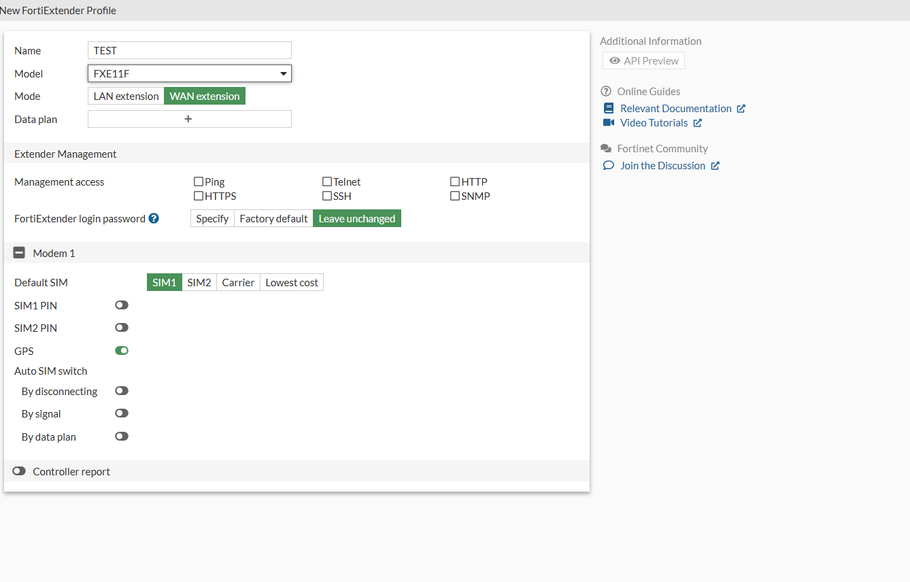Enable auto SIM switch By signal
Screen dimensions: 910x582
[121, 414]
